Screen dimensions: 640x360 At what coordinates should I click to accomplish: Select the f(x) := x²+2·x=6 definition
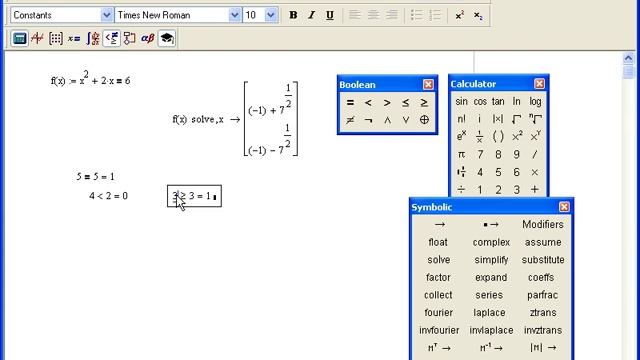[91, 78]
